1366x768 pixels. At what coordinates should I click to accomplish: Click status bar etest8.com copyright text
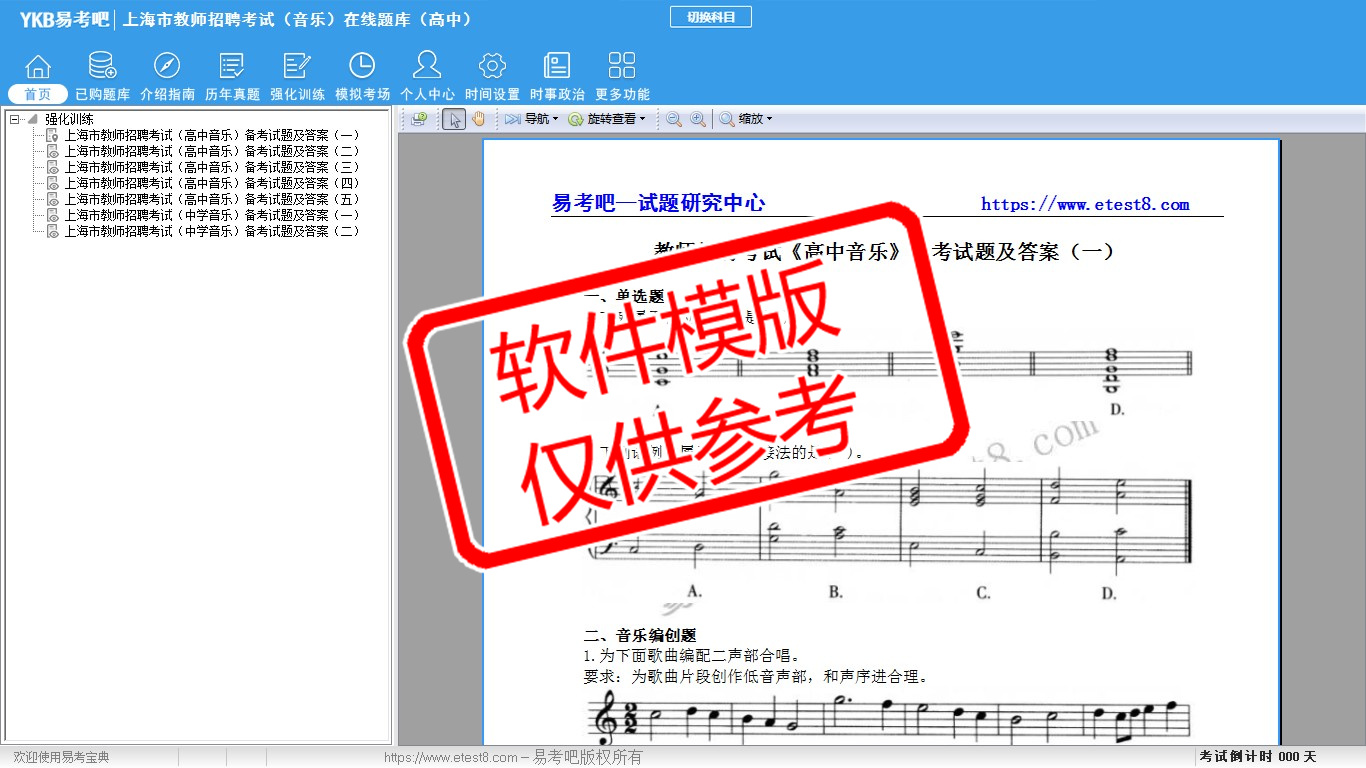click(x=513, y=757)
